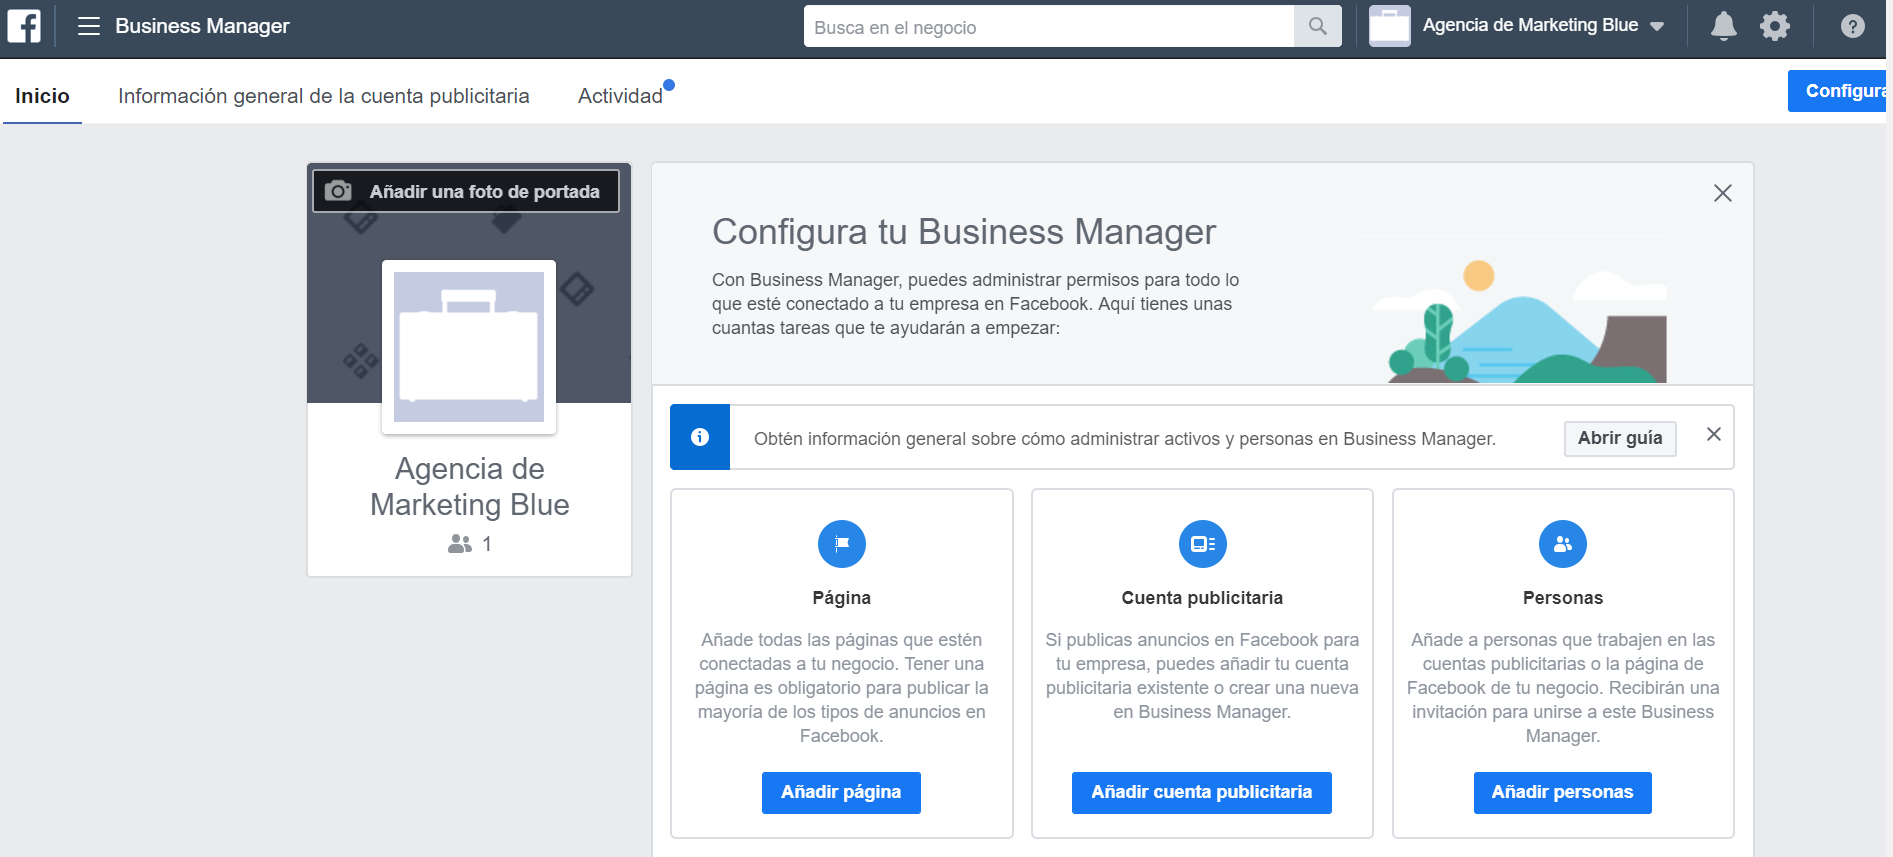Open the Business Manager hamburger menu
The image size is (1893, 857).
pos(89,26)
